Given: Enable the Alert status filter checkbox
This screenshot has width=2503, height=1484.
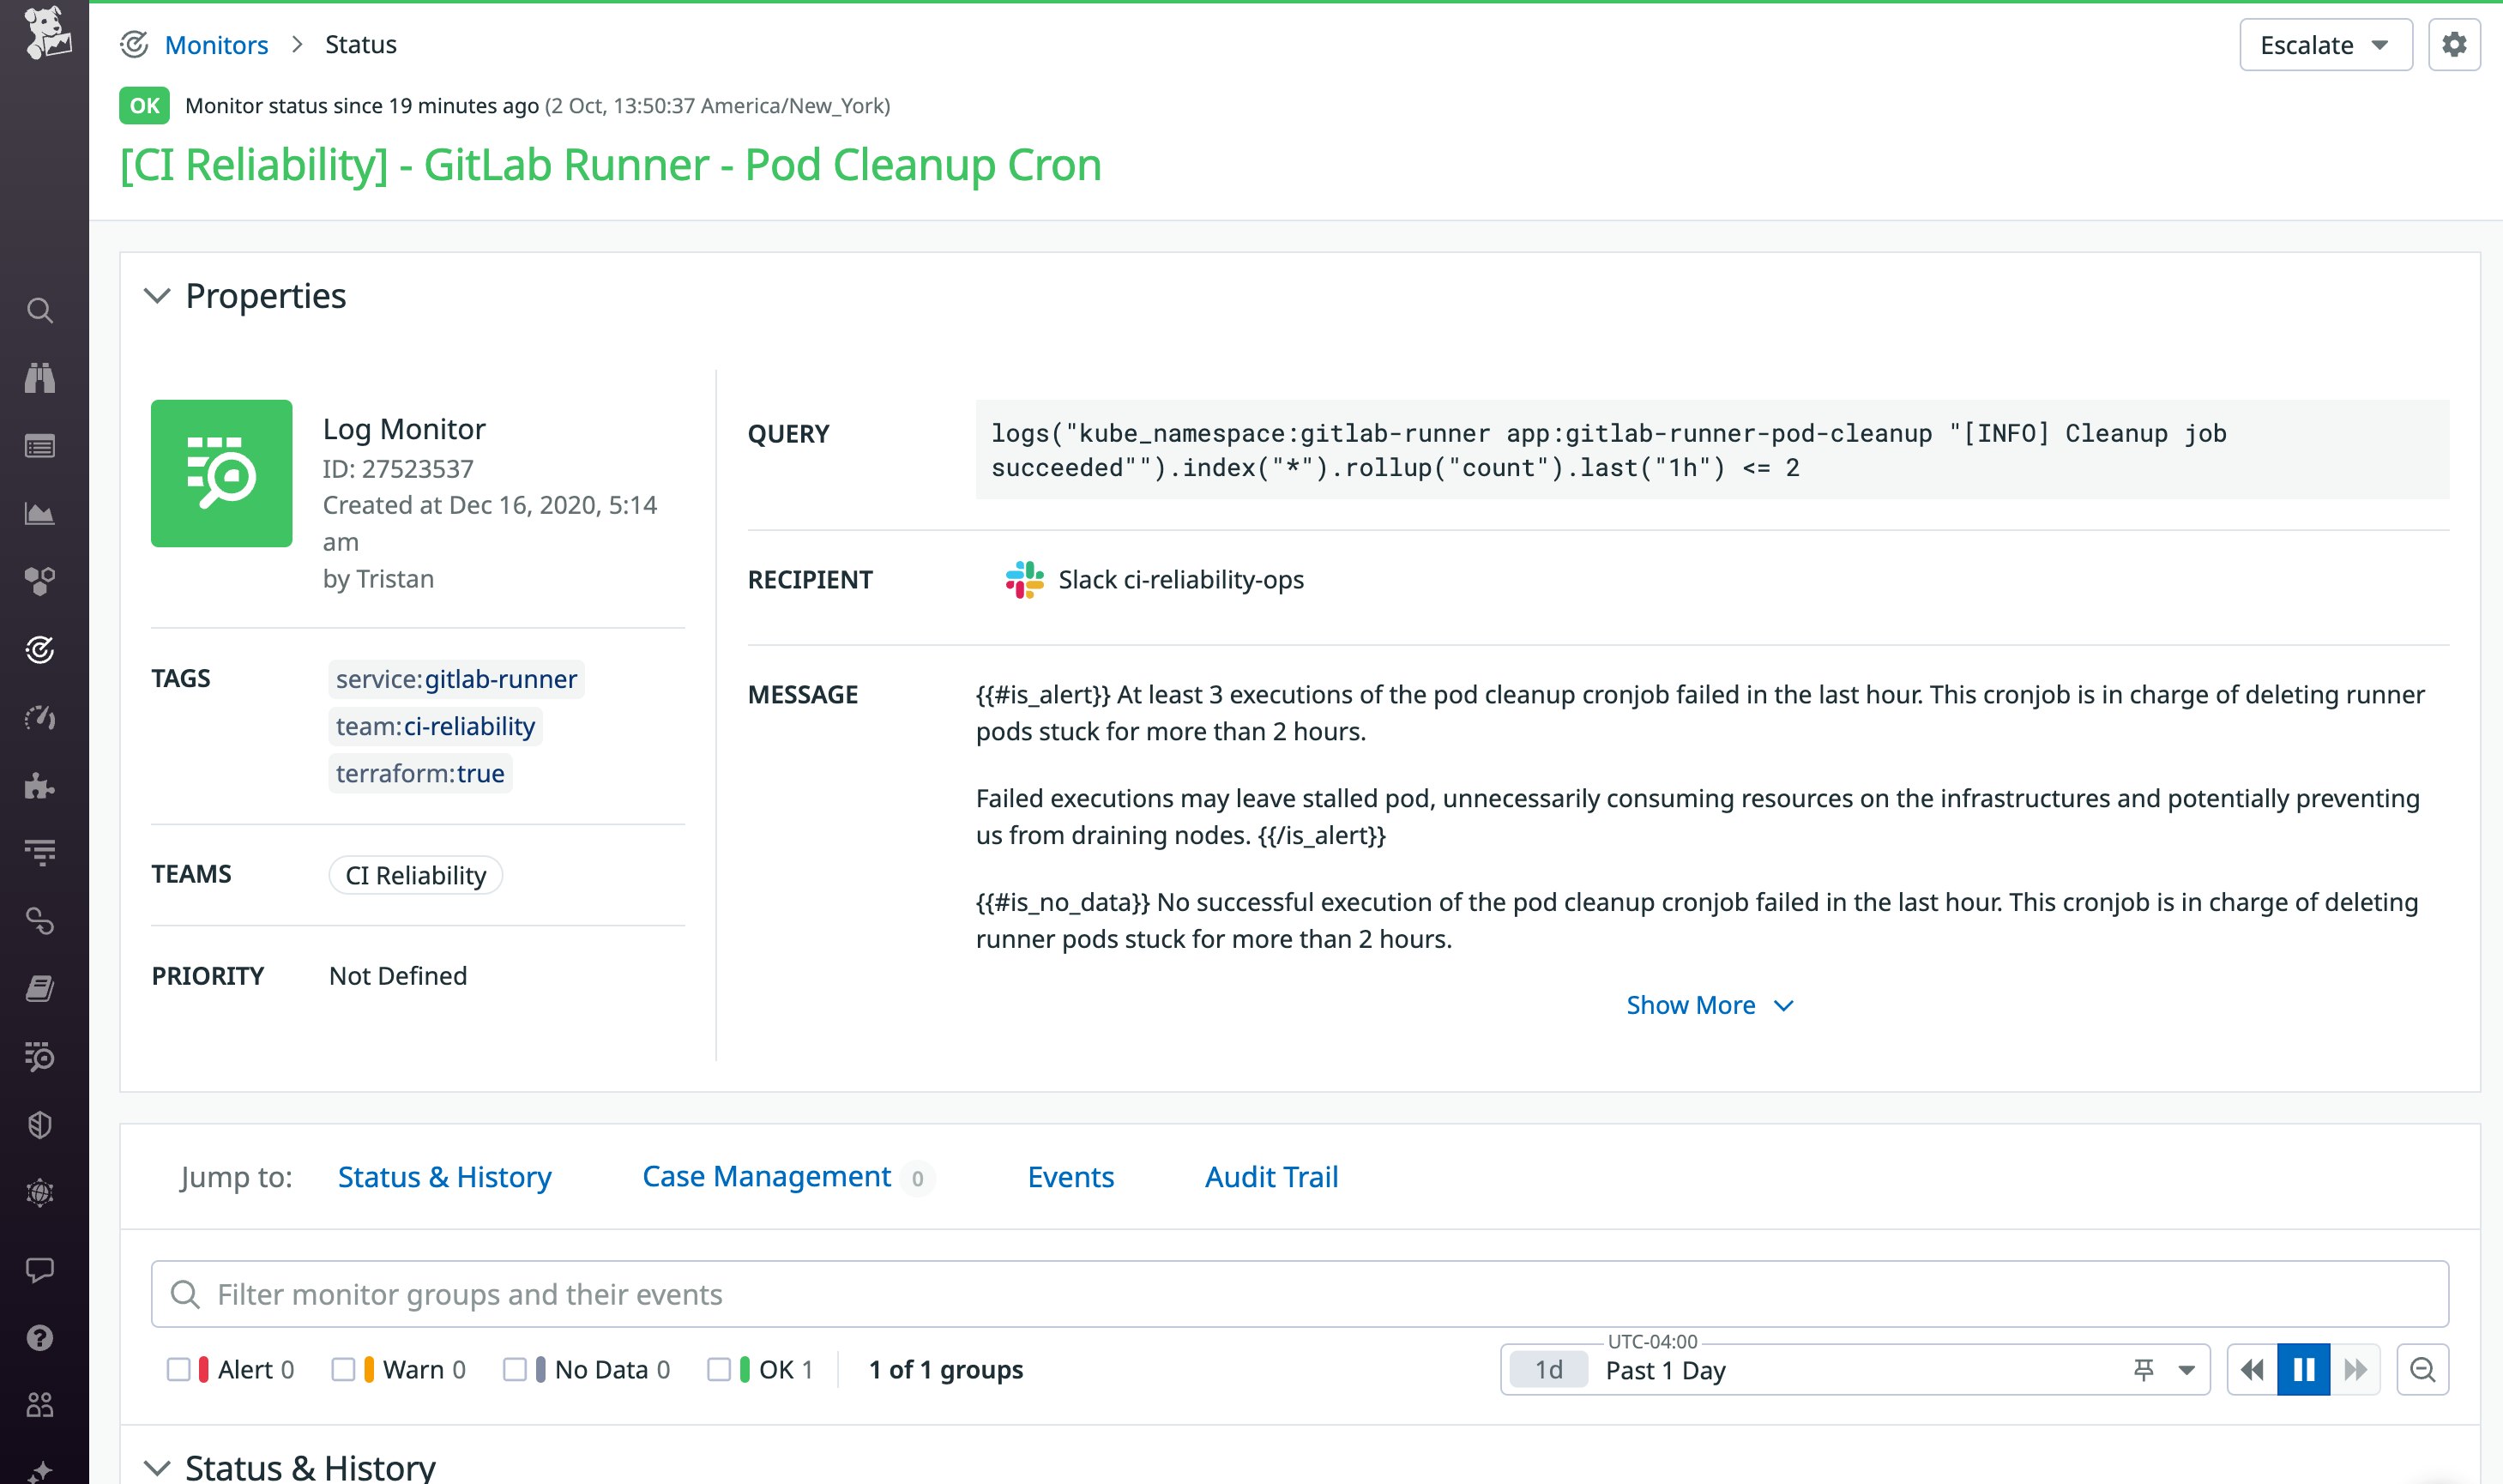Looking at the screenshot, I should click(x=181, y=1368).
